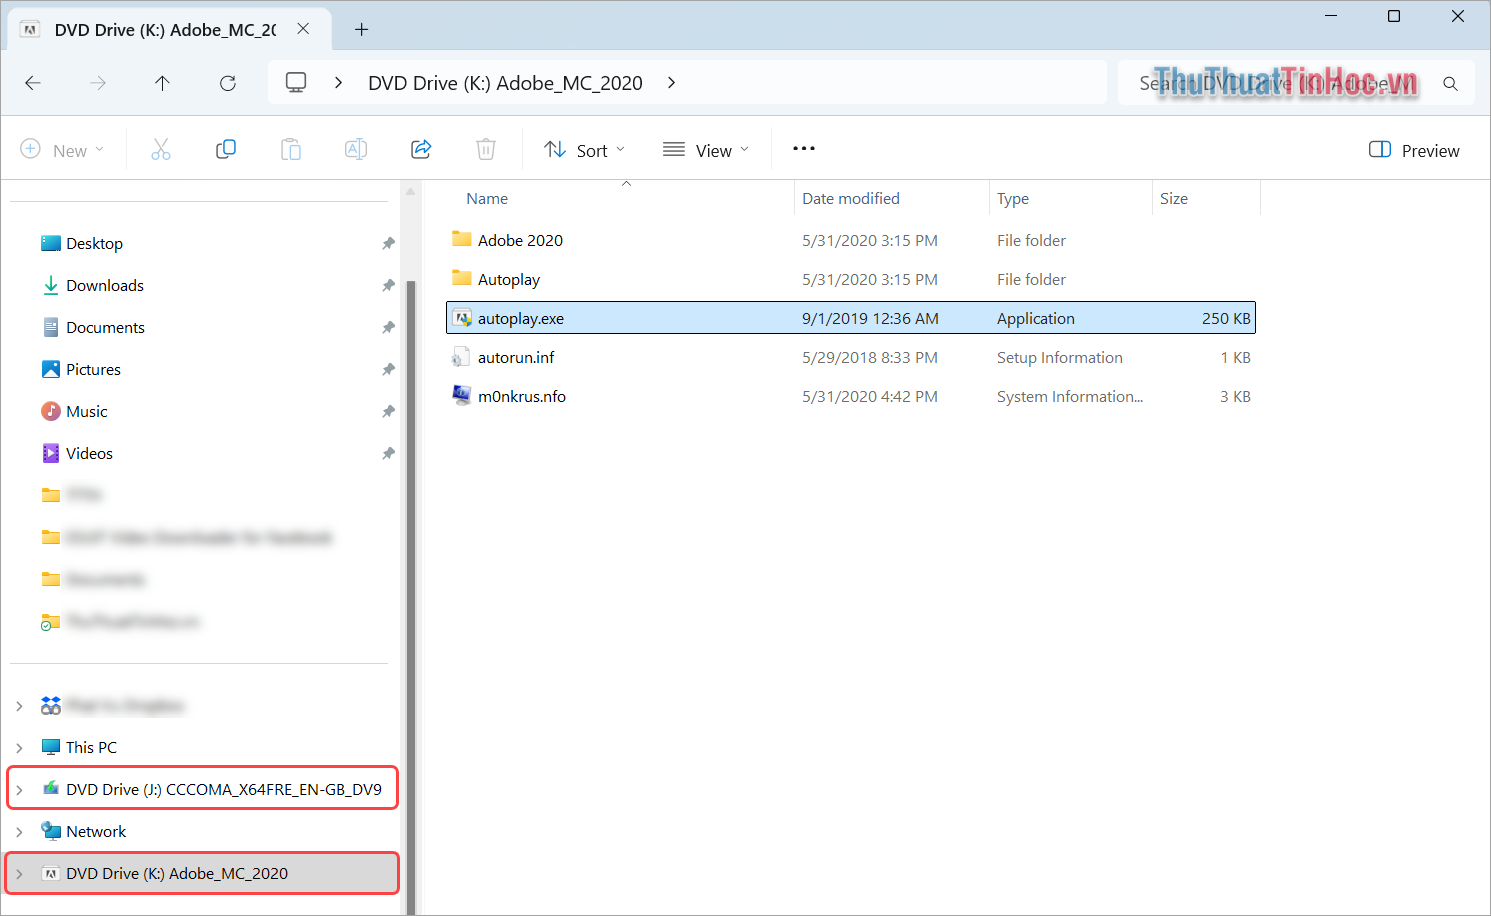Click the Cut scissors icon
The image size is (1491, 916).
click(161, 150)
